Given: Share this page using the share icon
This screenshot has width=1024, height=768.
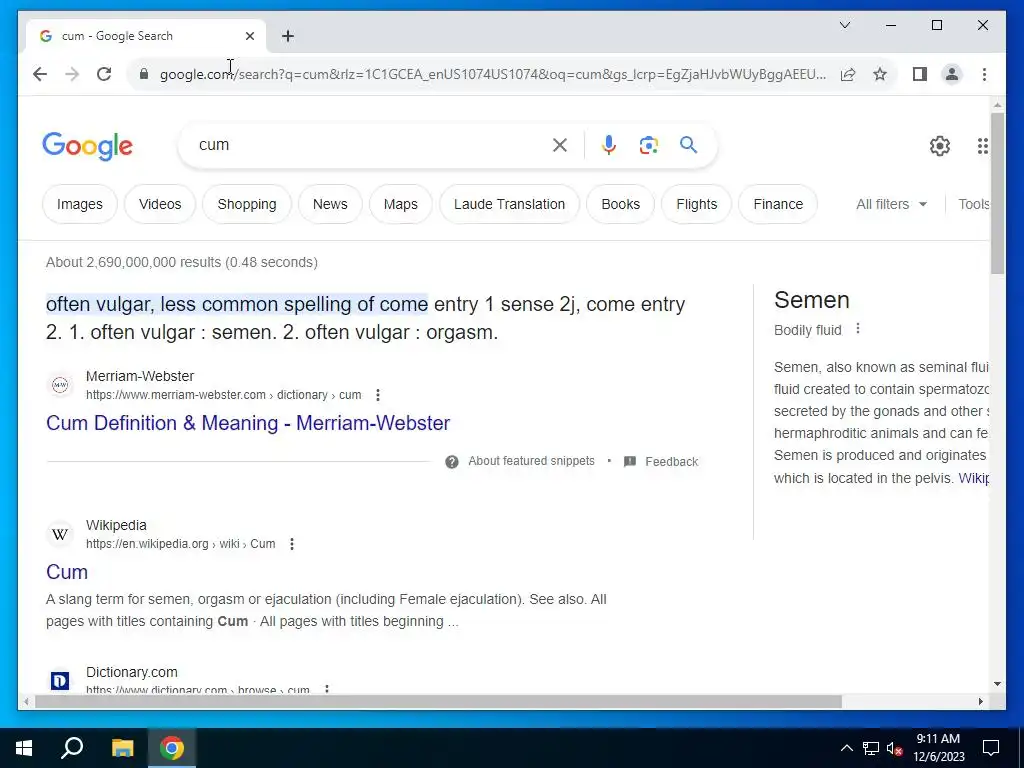Looking at the screenshot, I should 848,74.
